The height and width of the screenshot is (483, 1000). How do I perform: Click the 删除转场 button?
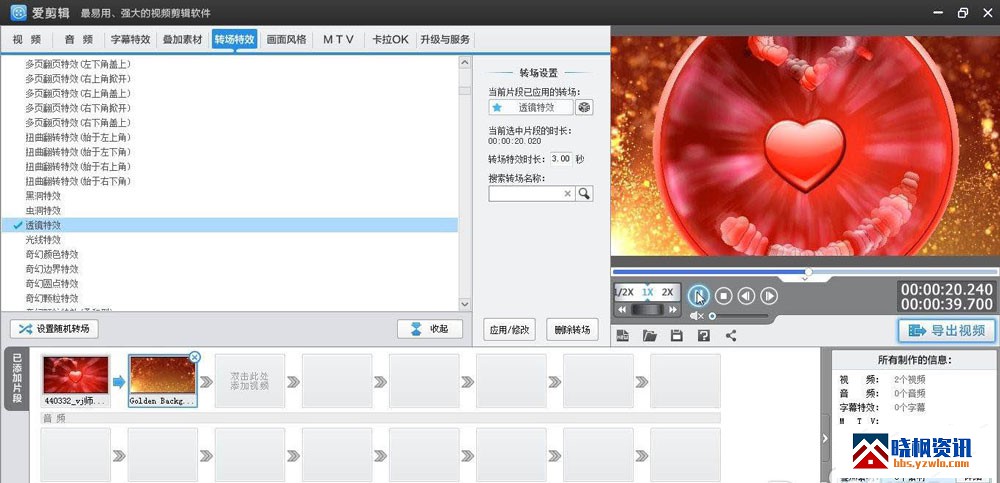[x=573, y=330]
